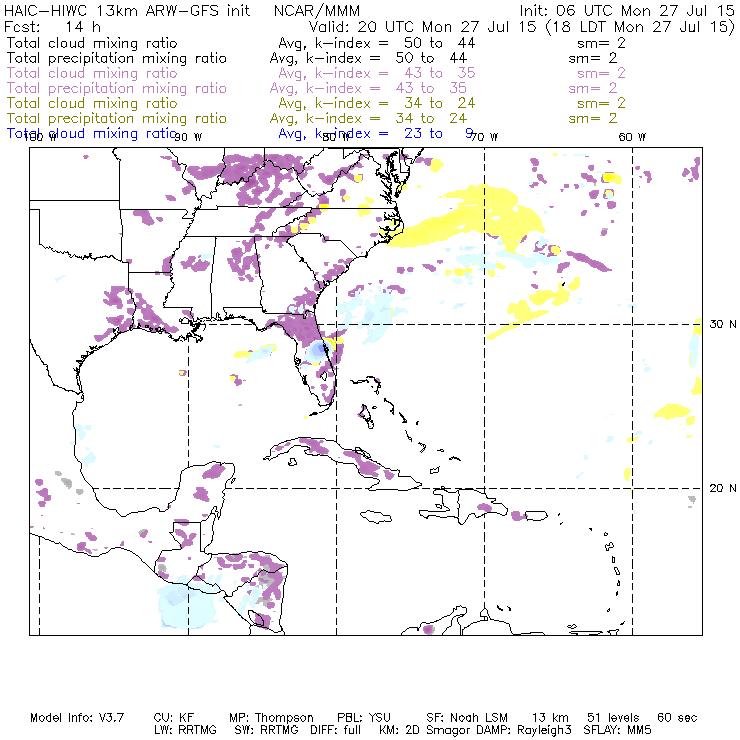Image resolution: width=740 pixels, height=740 pixels.
Task: Click the dark blue cloud patch over northeast Florida
Action: pyautogui.click(x=319, y=350)
